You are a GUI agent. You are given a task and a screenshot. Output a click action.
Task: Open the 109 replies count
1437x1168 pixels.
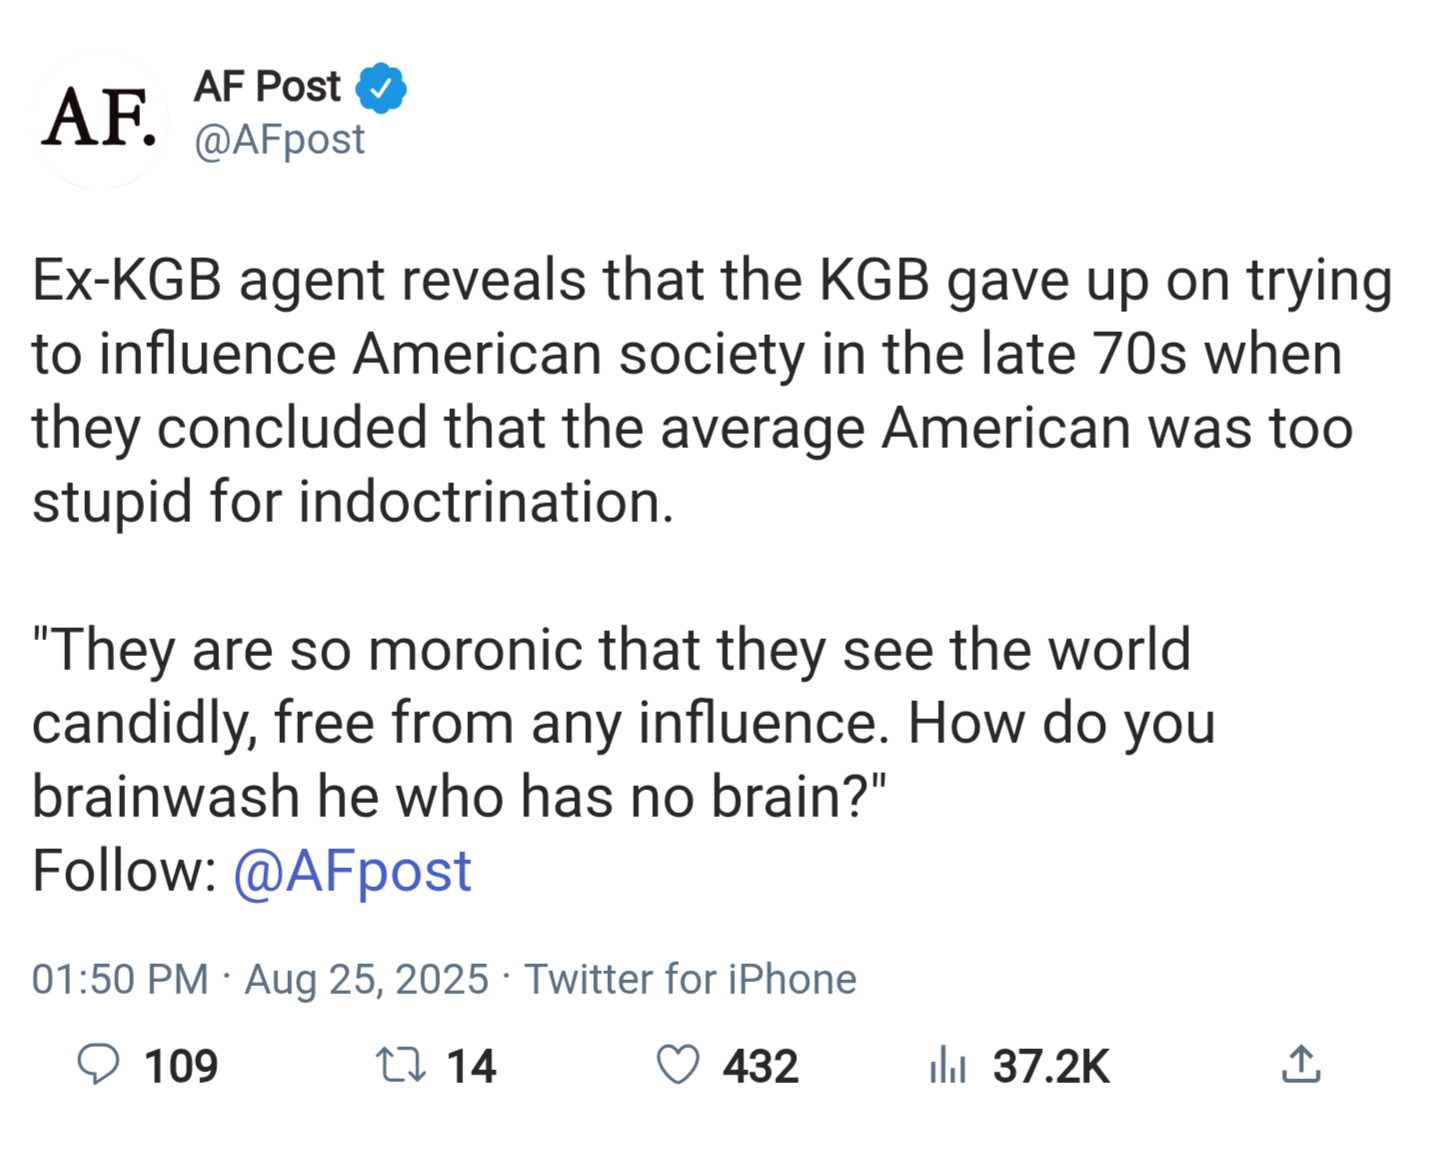pyautogui.click(x=181, y=1066)
